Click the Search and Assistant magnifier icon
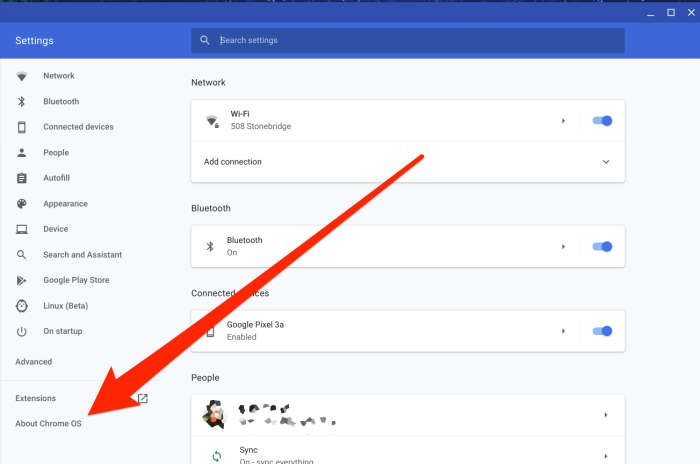Screen dimensions: 700x464 (21, 255)
